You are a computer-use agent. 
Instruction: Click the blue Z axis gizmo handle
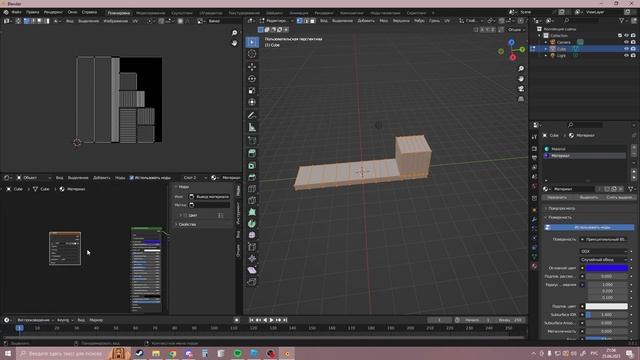pos(511,42)
